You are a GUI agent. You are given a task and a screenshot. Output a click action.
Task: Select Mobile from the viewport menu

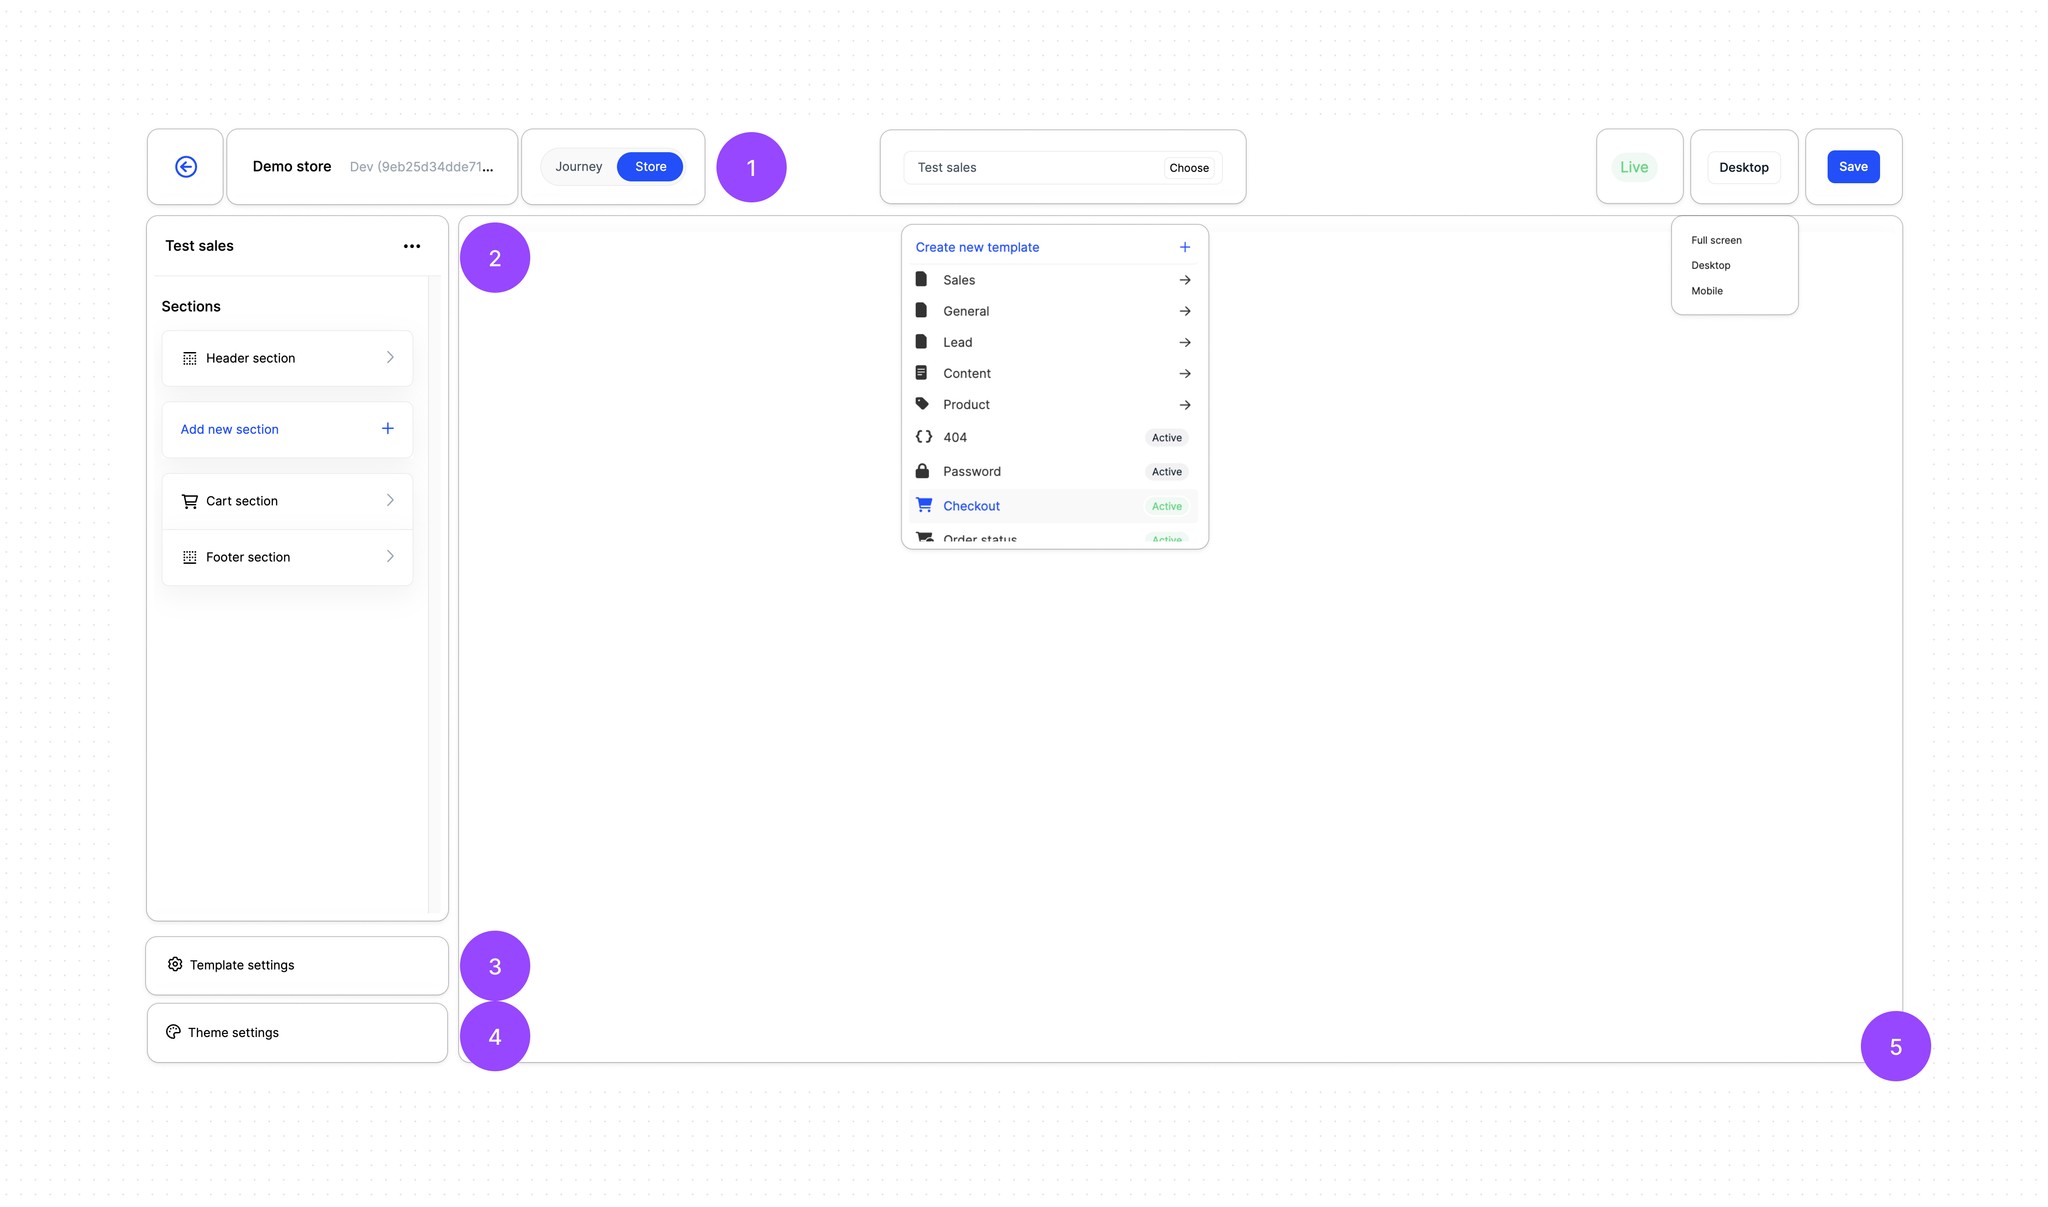tap(1707, 291)
